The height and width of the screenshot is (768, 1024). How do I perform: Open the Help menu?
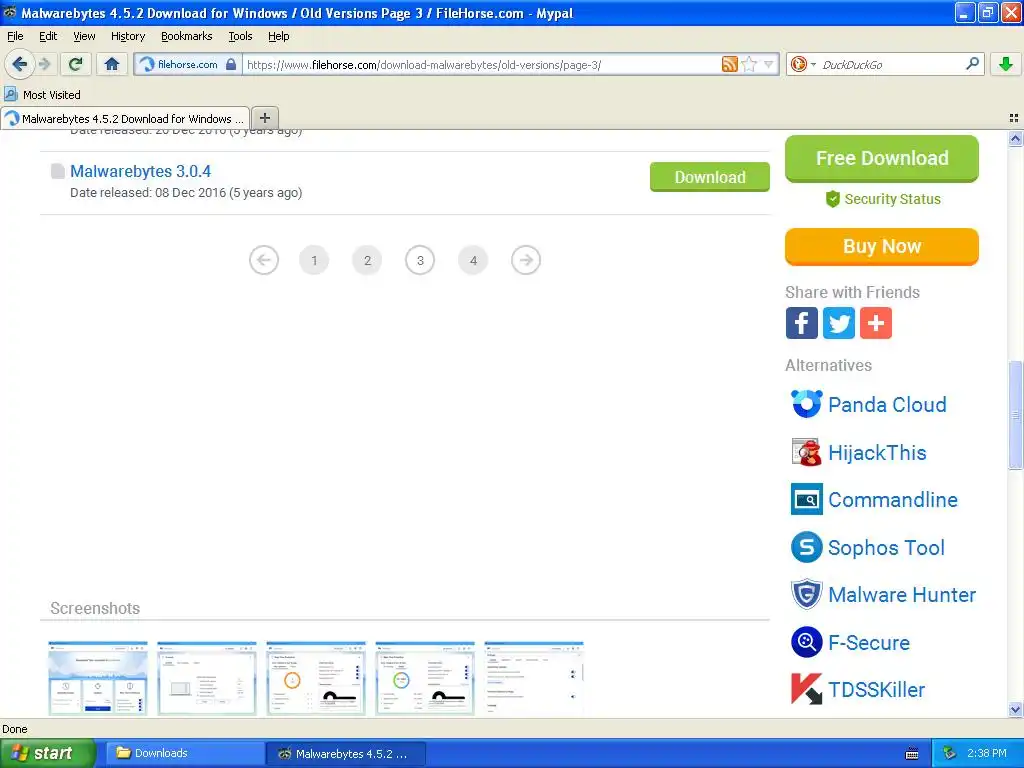click(278, 36)
